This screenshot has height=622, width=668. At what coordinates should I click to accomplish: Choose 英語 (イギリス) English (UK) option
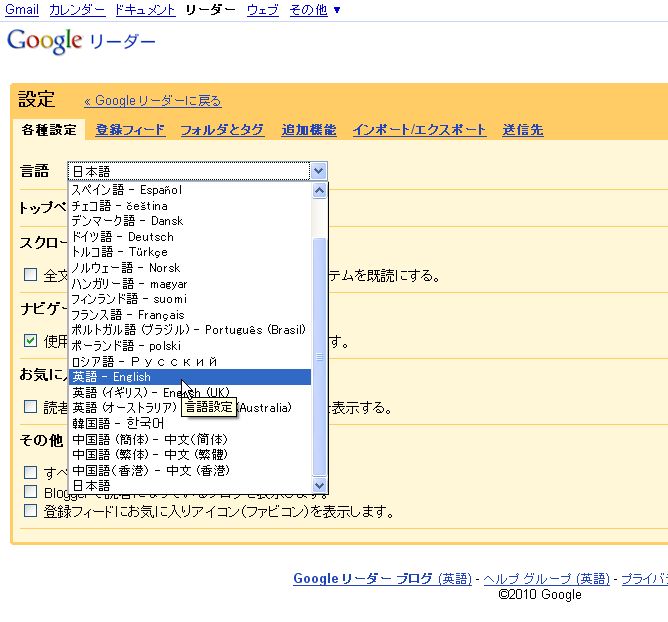190,392
